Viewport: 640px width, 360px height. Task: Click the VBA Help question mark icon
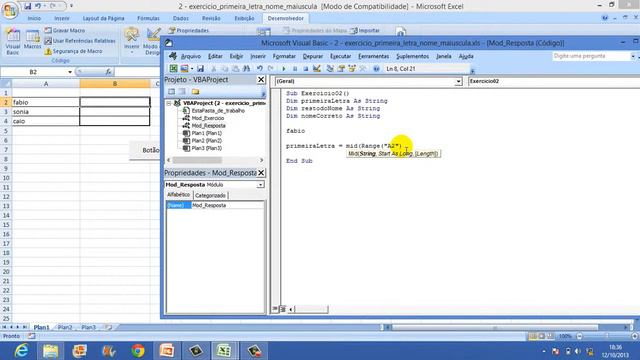coord(376,69)
